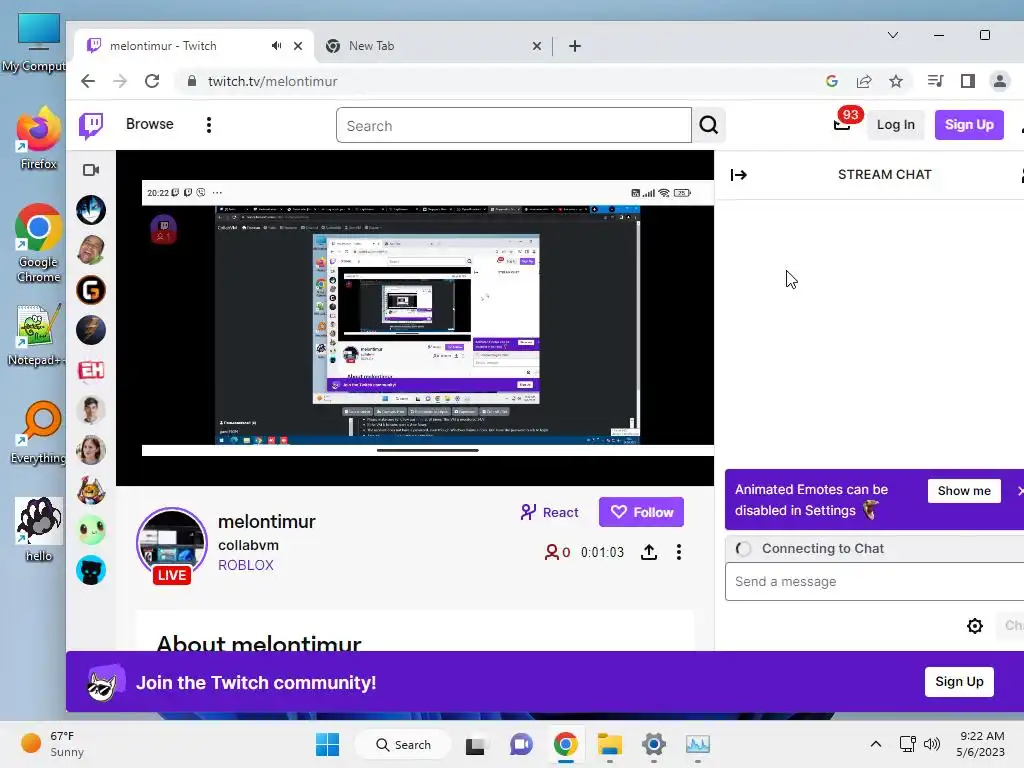
Task: Open the weather widget 67°F Sunny
Action: [52, 744]
